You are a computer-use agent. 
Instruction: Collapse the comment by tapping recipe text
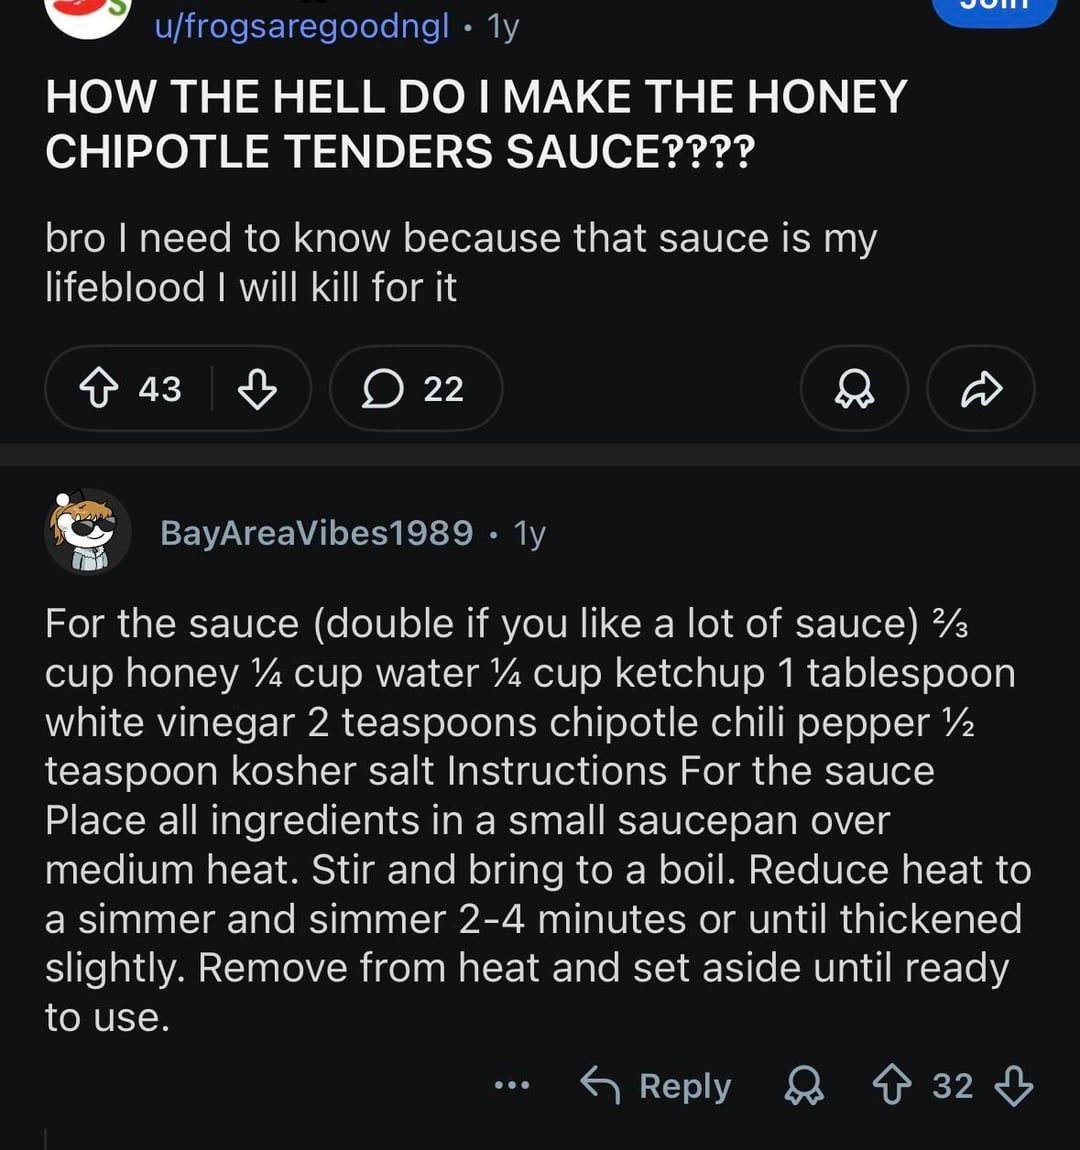pos(530,820)
